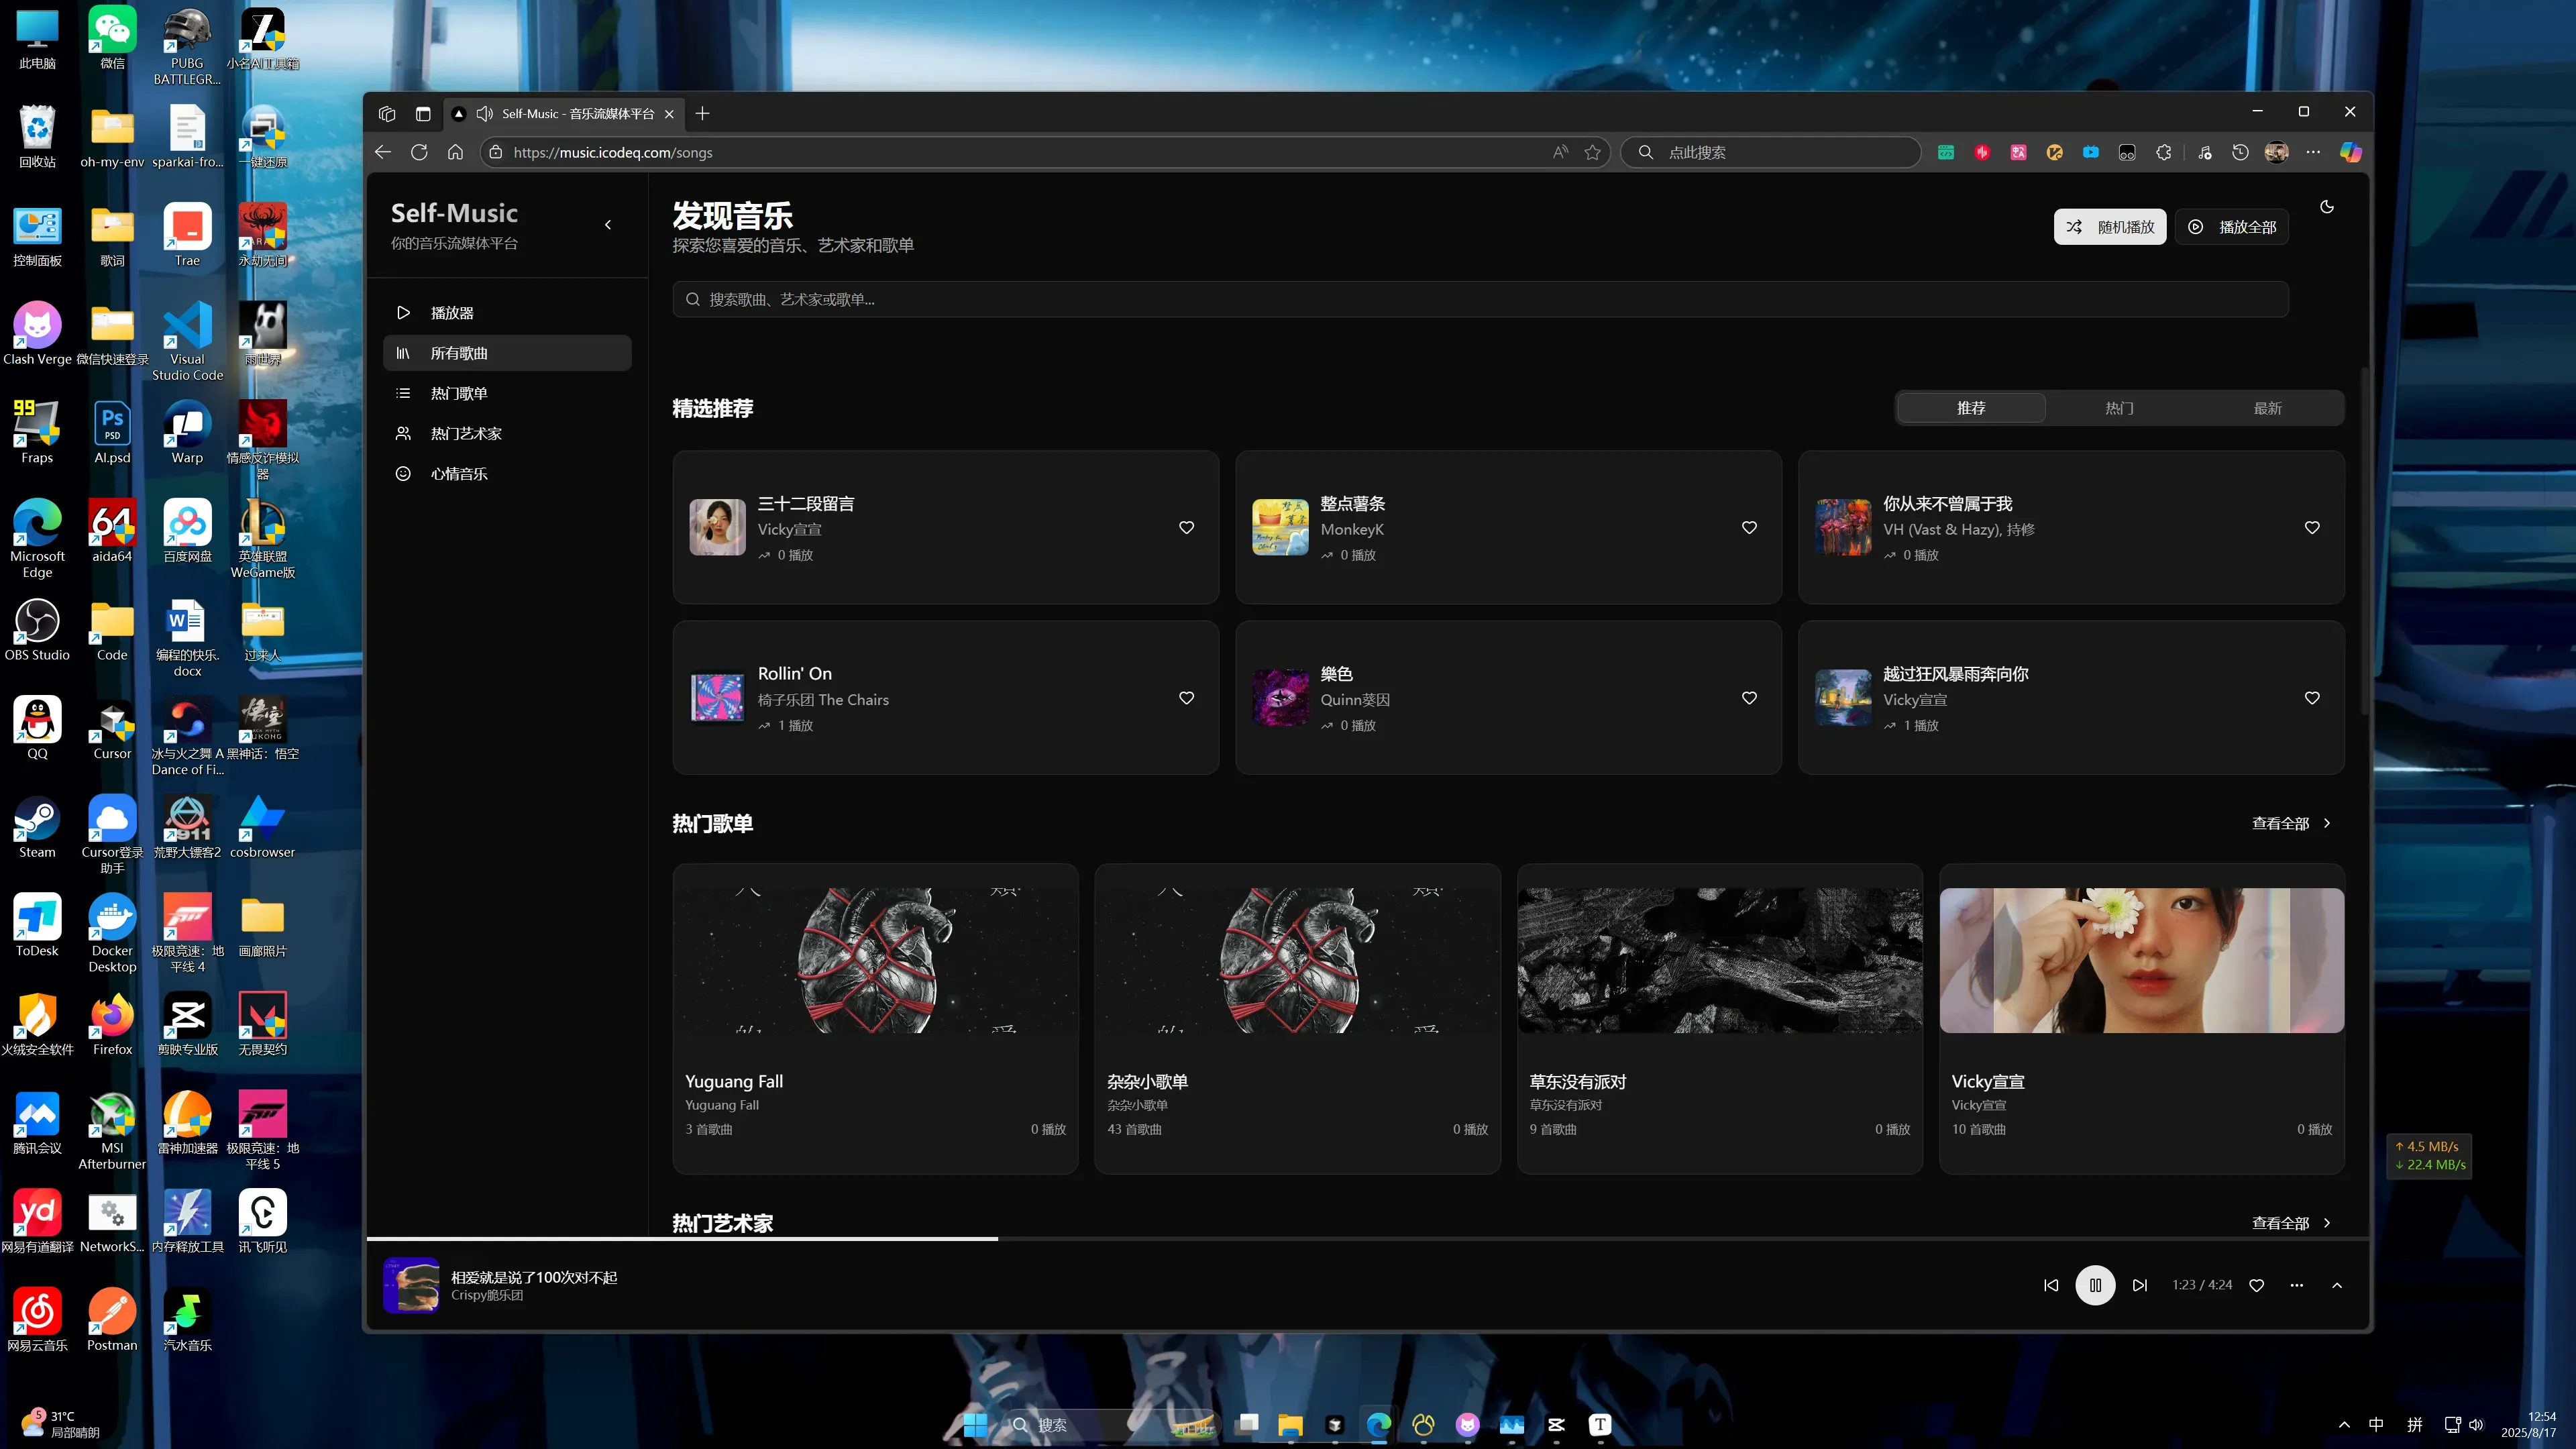The image size is (2576, 1449).
Task: Go to the previous track
Action: pos(2051,1285)
